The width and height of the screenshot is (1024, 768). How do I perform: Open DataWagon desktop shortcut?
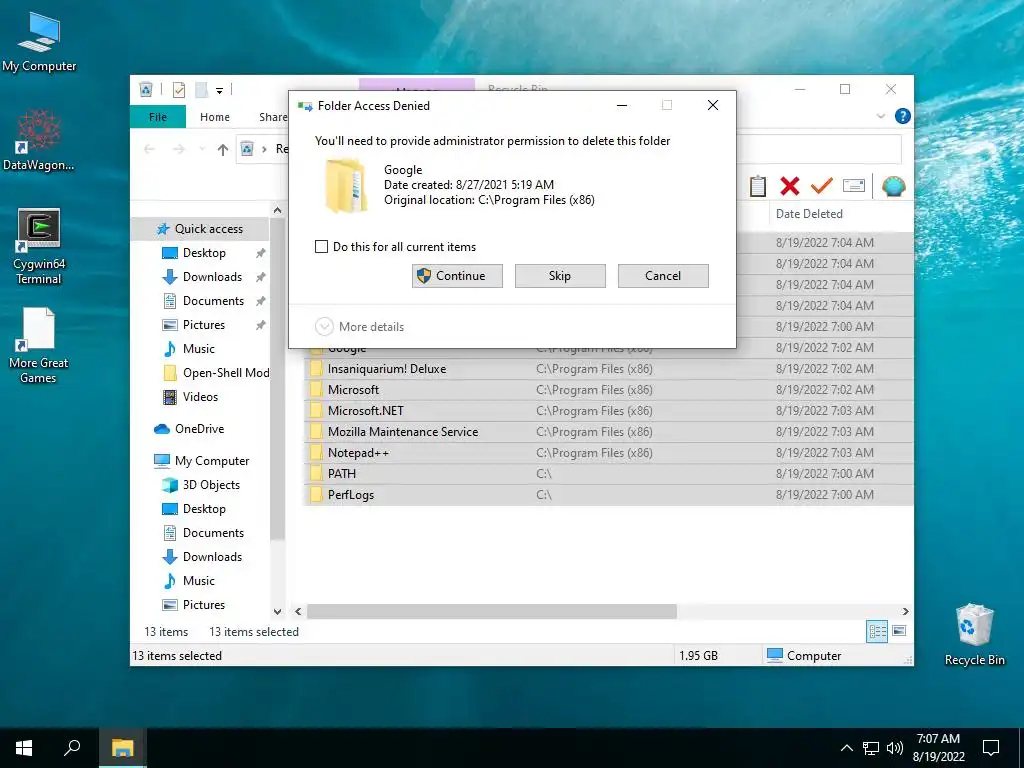pos(39,140)
